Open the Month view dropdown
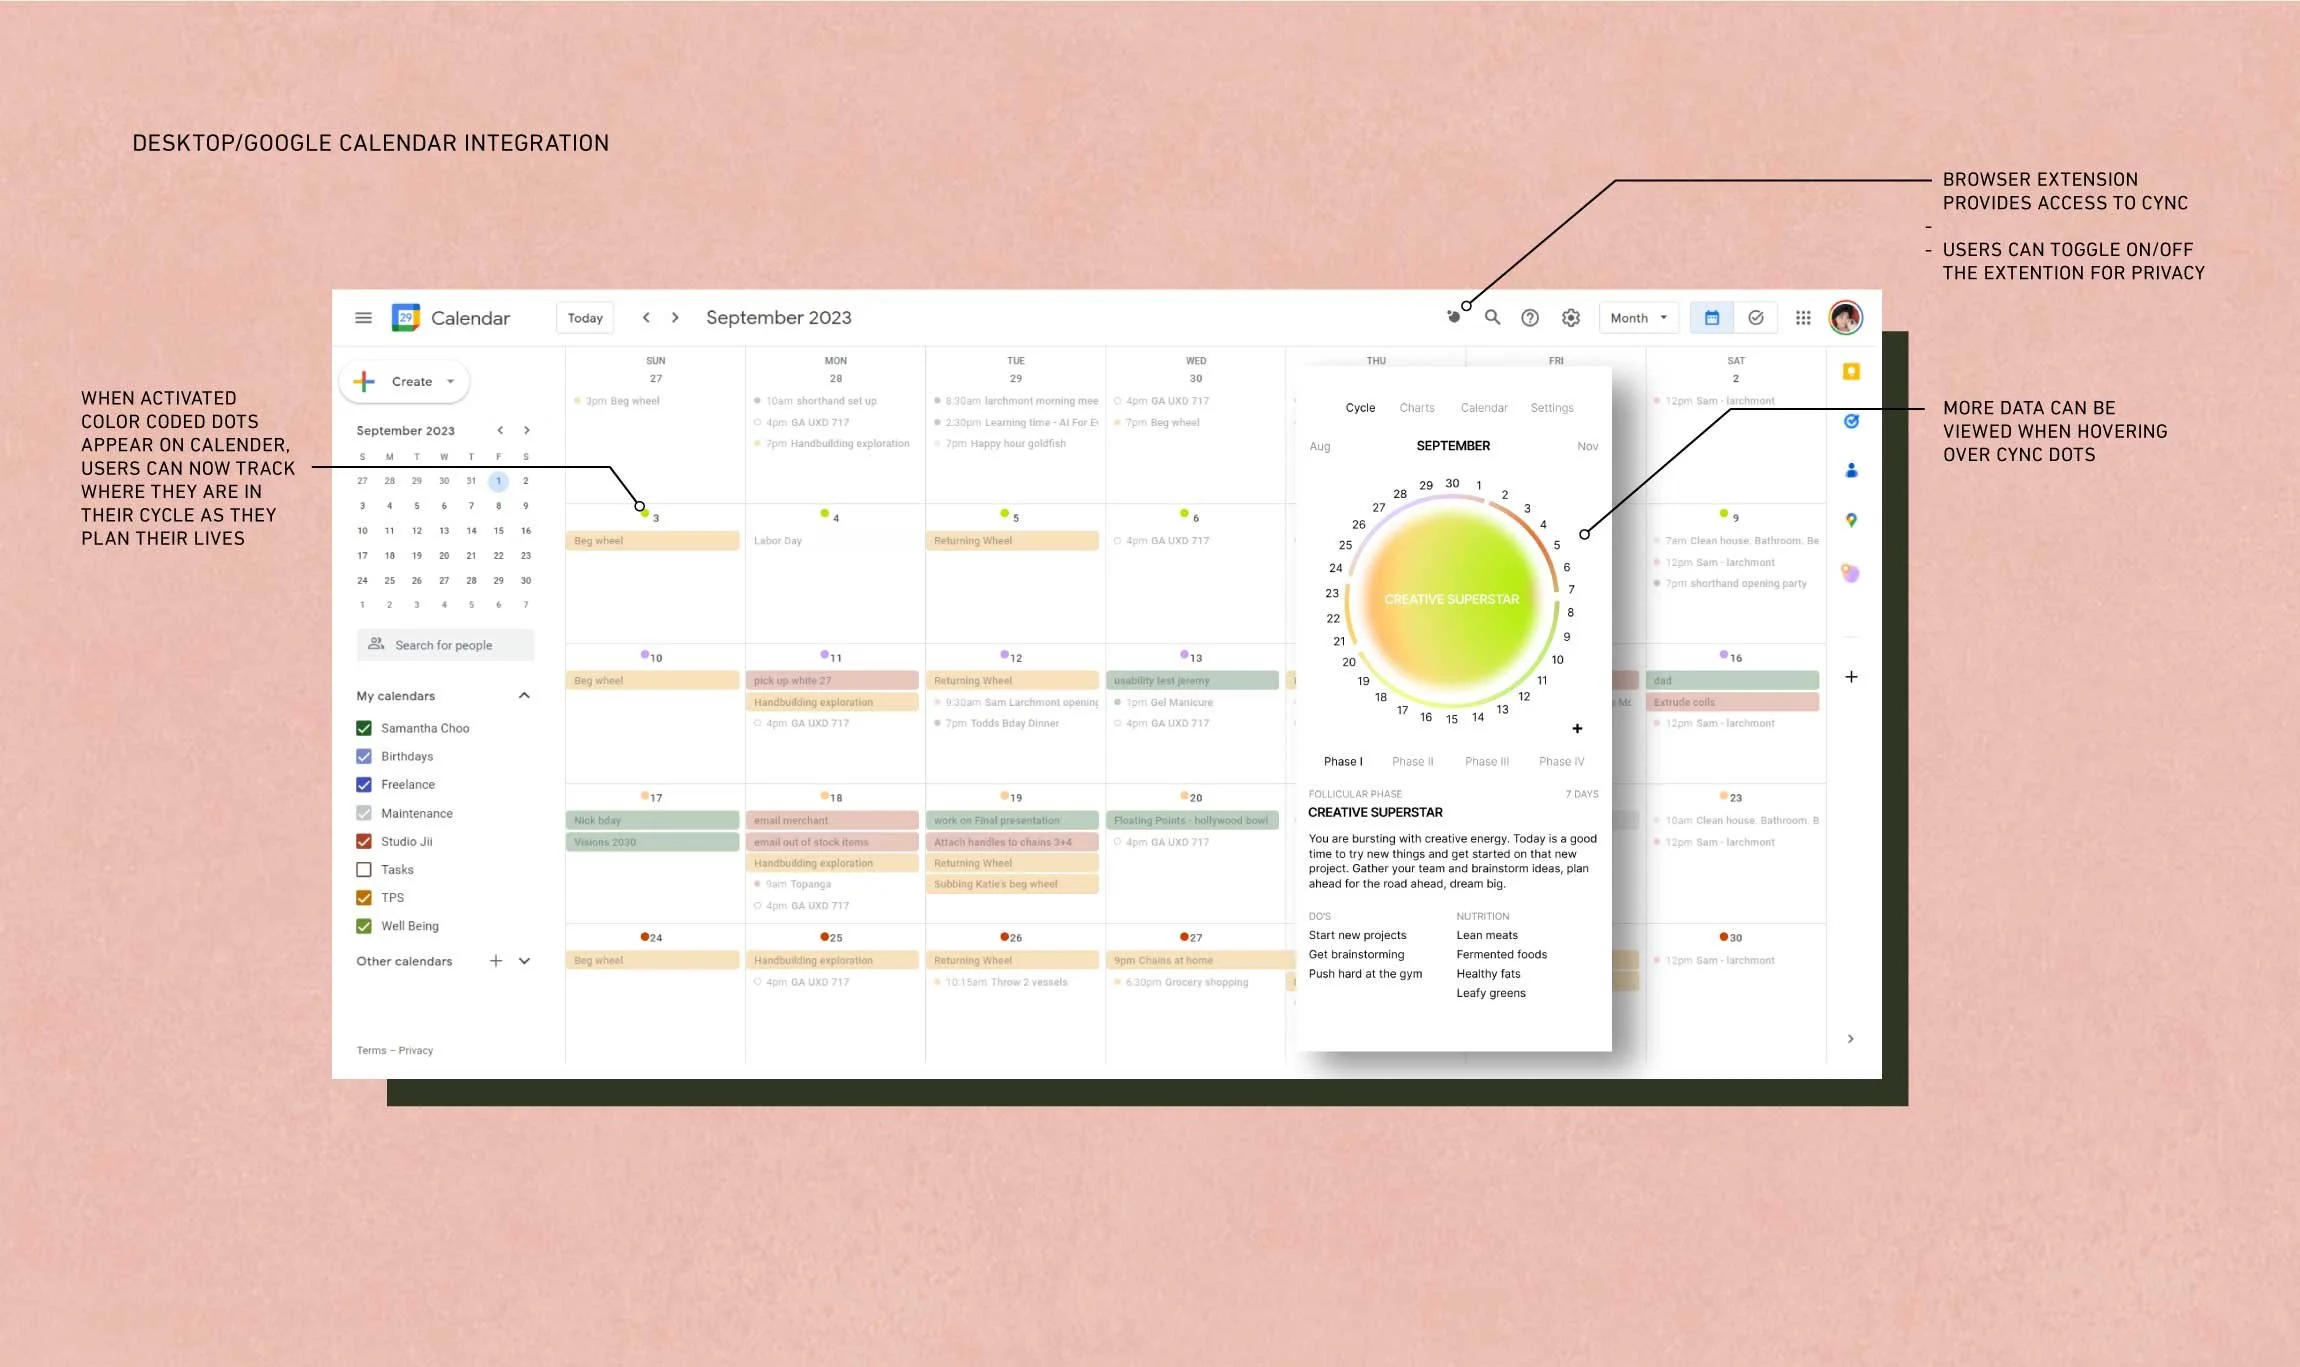Screen dimensions: 2300x1367 (1638, 318)
